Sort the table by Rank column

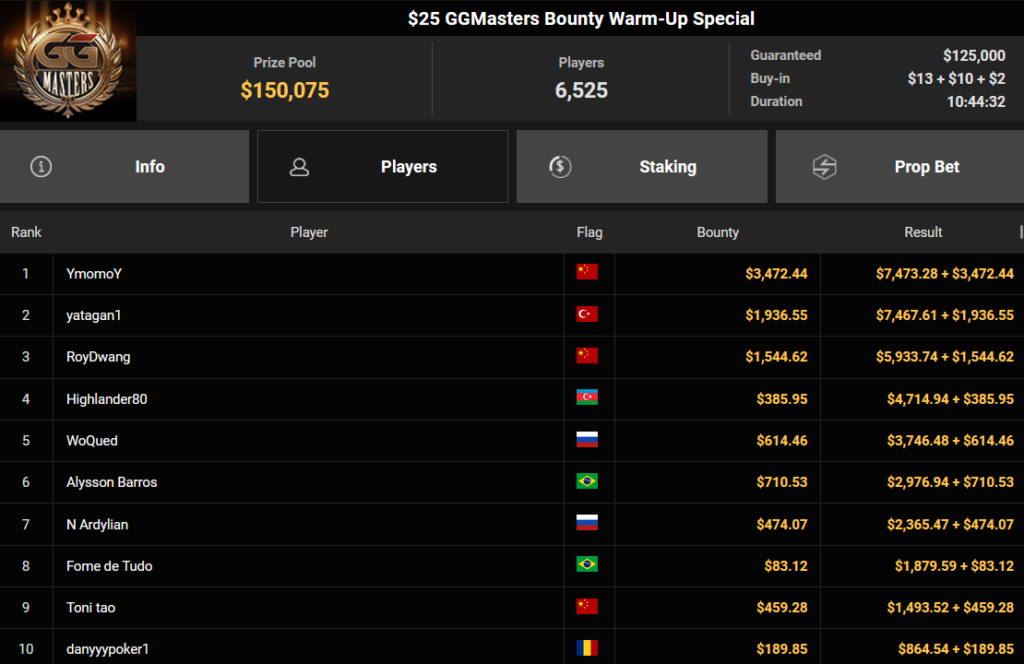pos(27,232)
